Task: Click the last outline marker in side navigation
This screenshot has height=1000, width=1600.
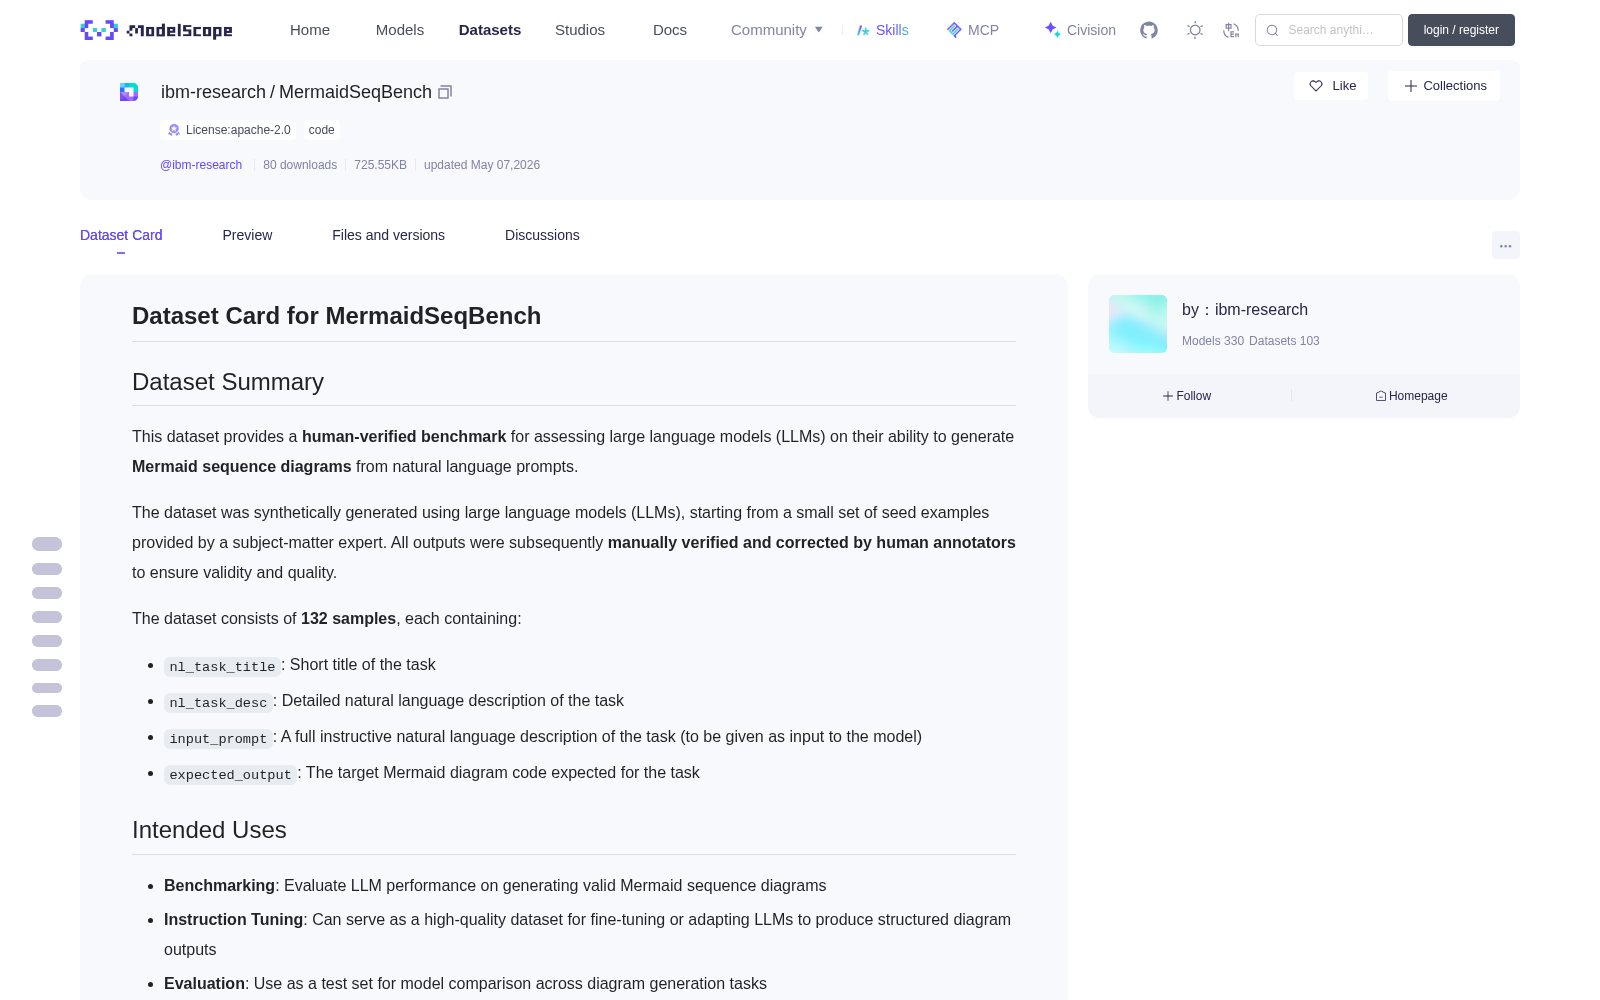Action: 47,711
